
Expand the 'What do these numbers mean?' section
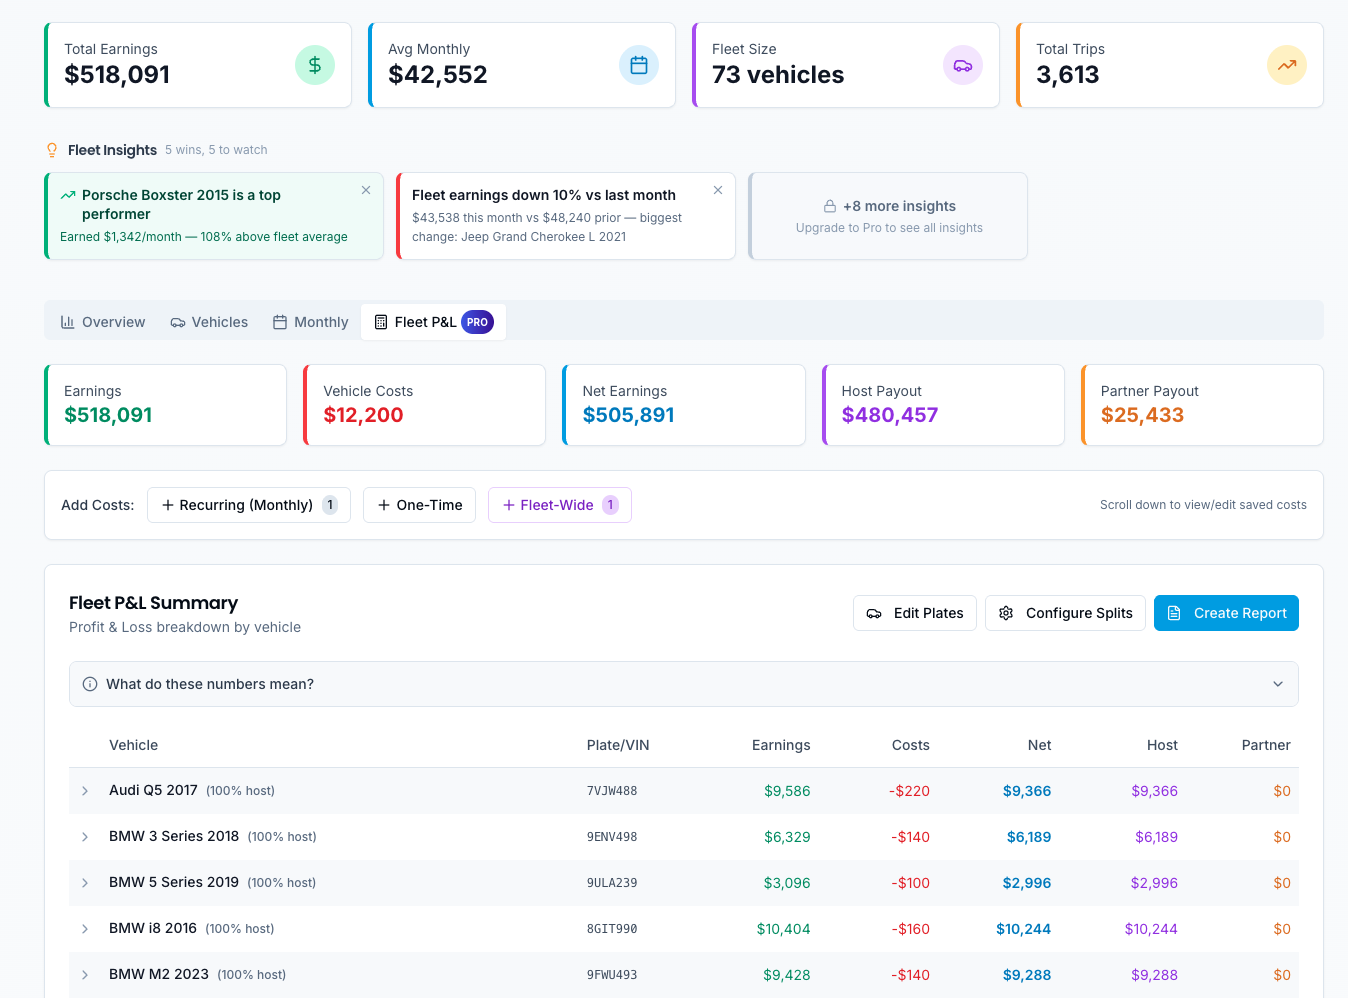684,684
